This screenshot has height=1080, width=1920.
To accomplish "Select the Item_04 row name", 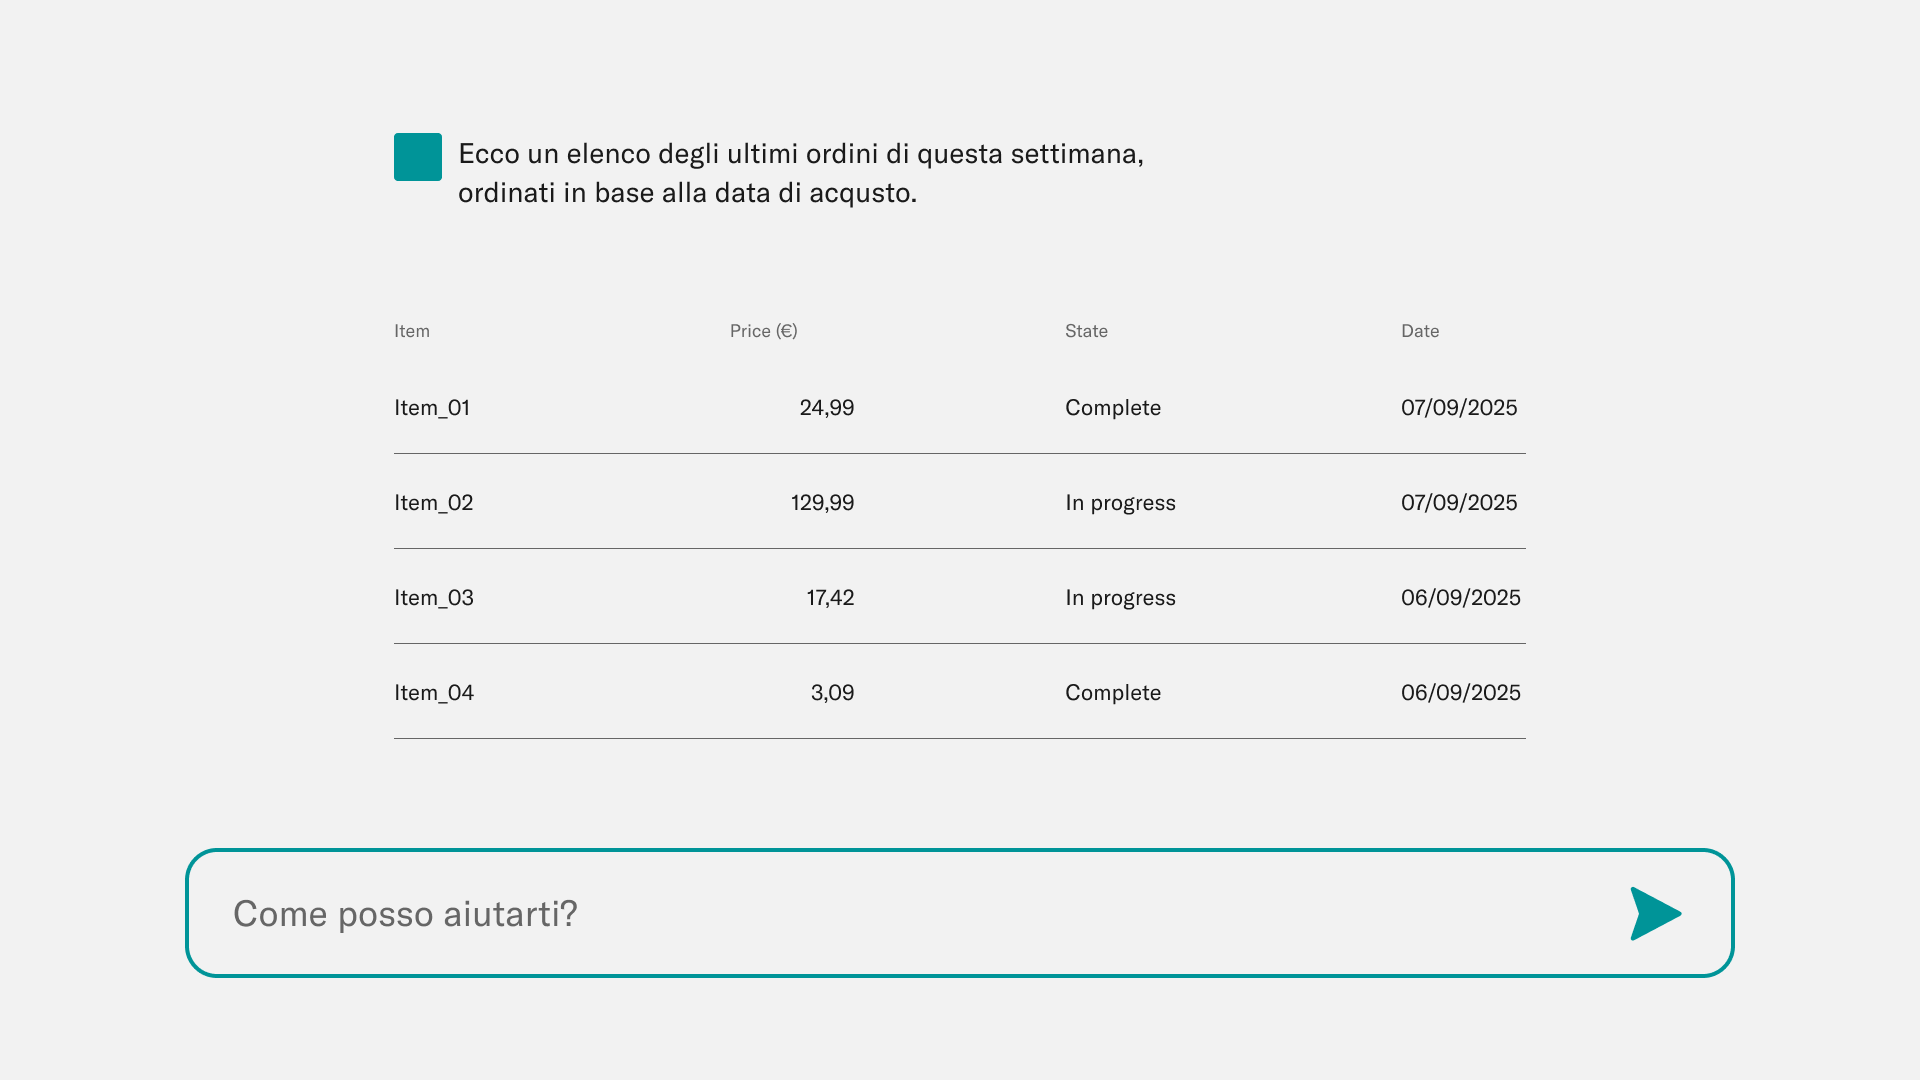I will coord(434,693).
